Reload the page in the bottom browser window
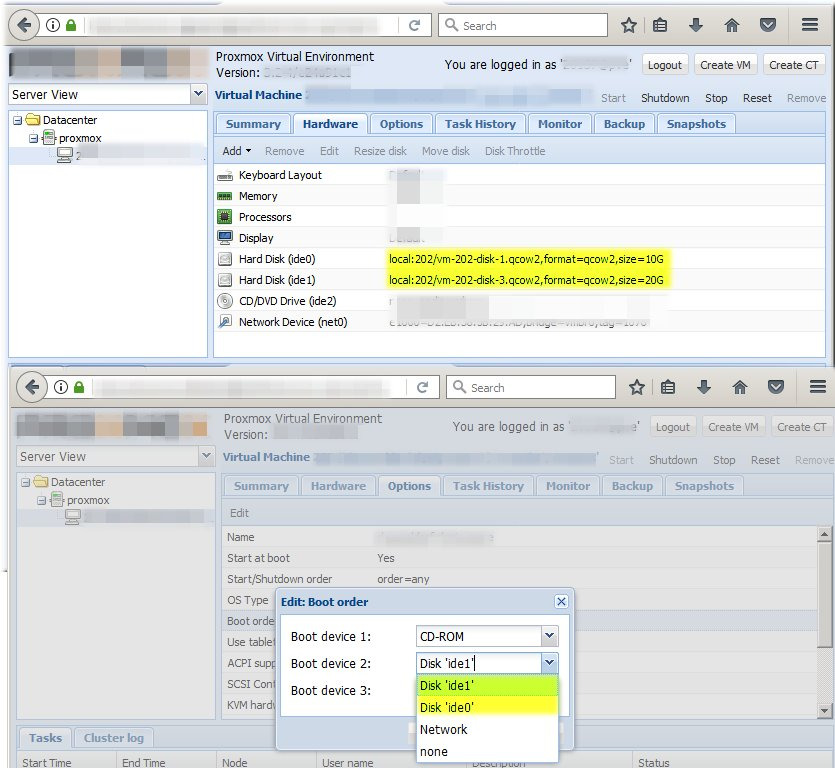The width and height of the screenshot is (835, 768). click(422, 387)
